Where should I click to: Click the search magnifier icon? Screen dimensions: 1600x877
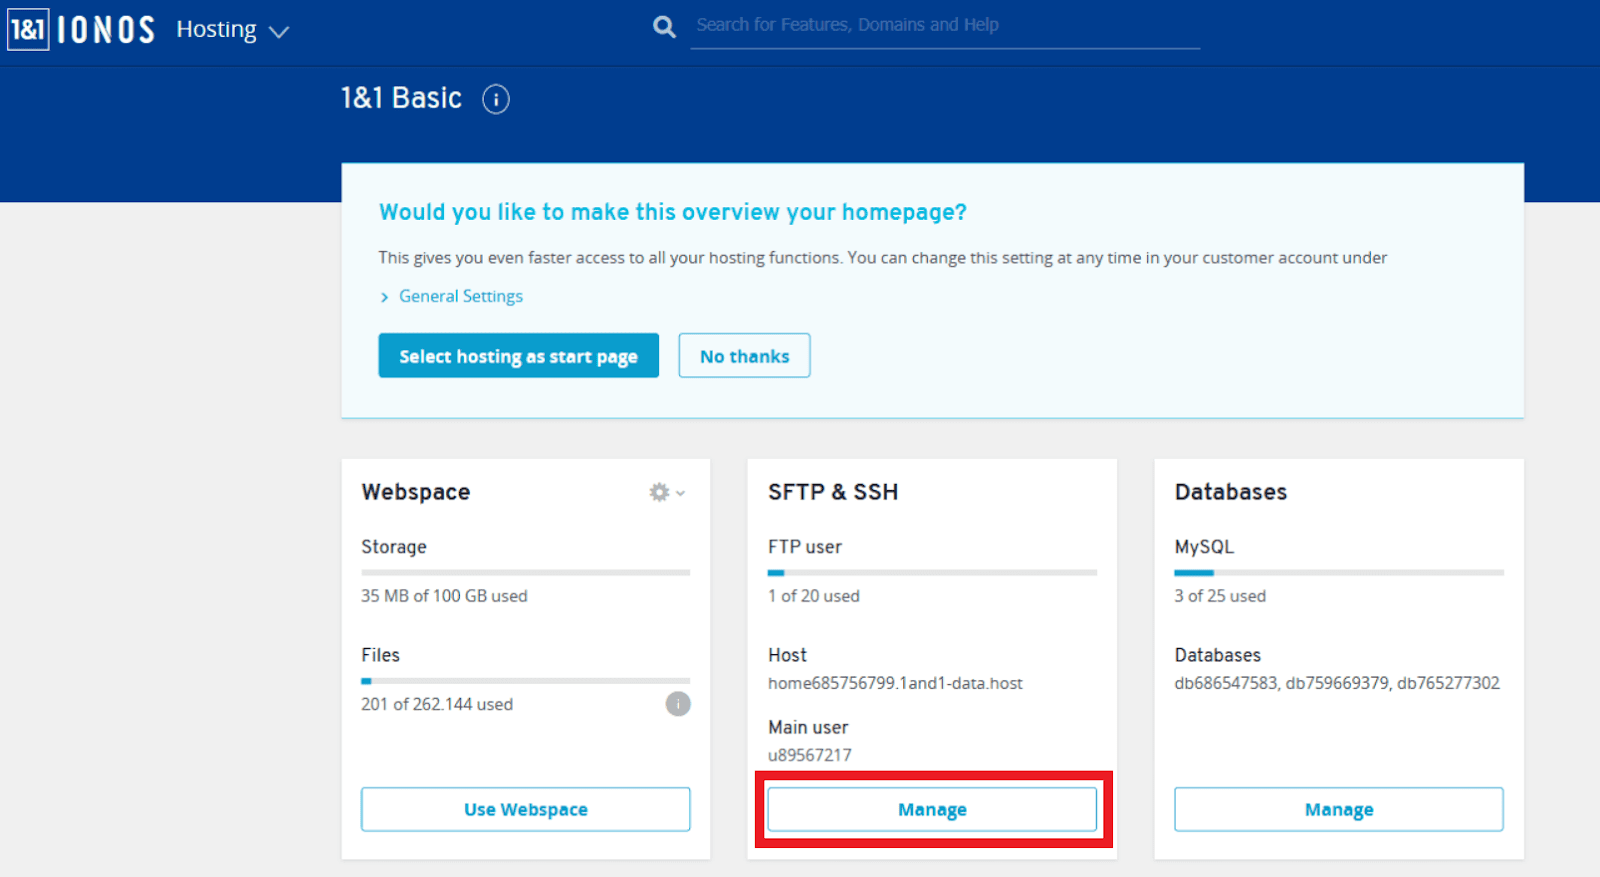(664, 26)
